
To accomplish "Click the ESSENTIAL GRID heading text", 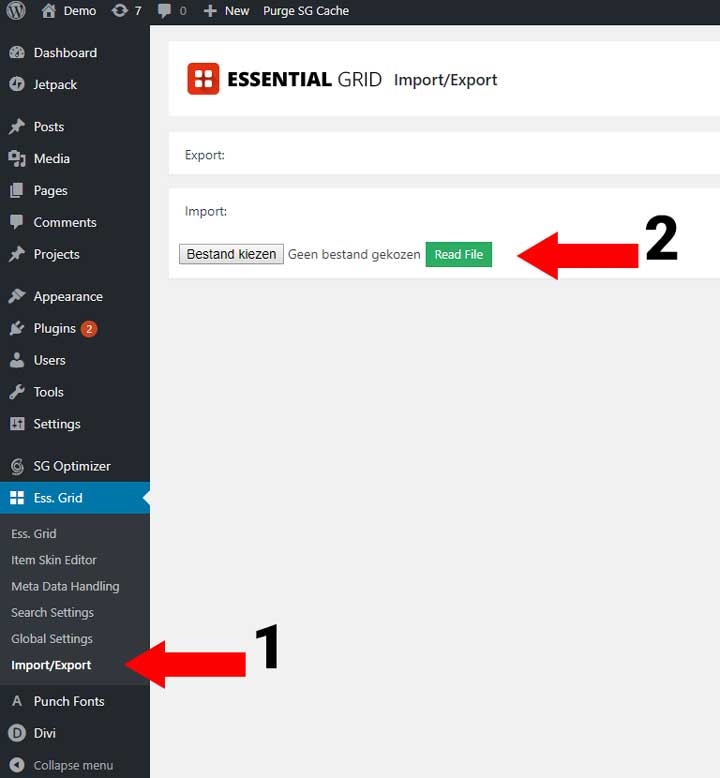I will click(x=304, y=79).
